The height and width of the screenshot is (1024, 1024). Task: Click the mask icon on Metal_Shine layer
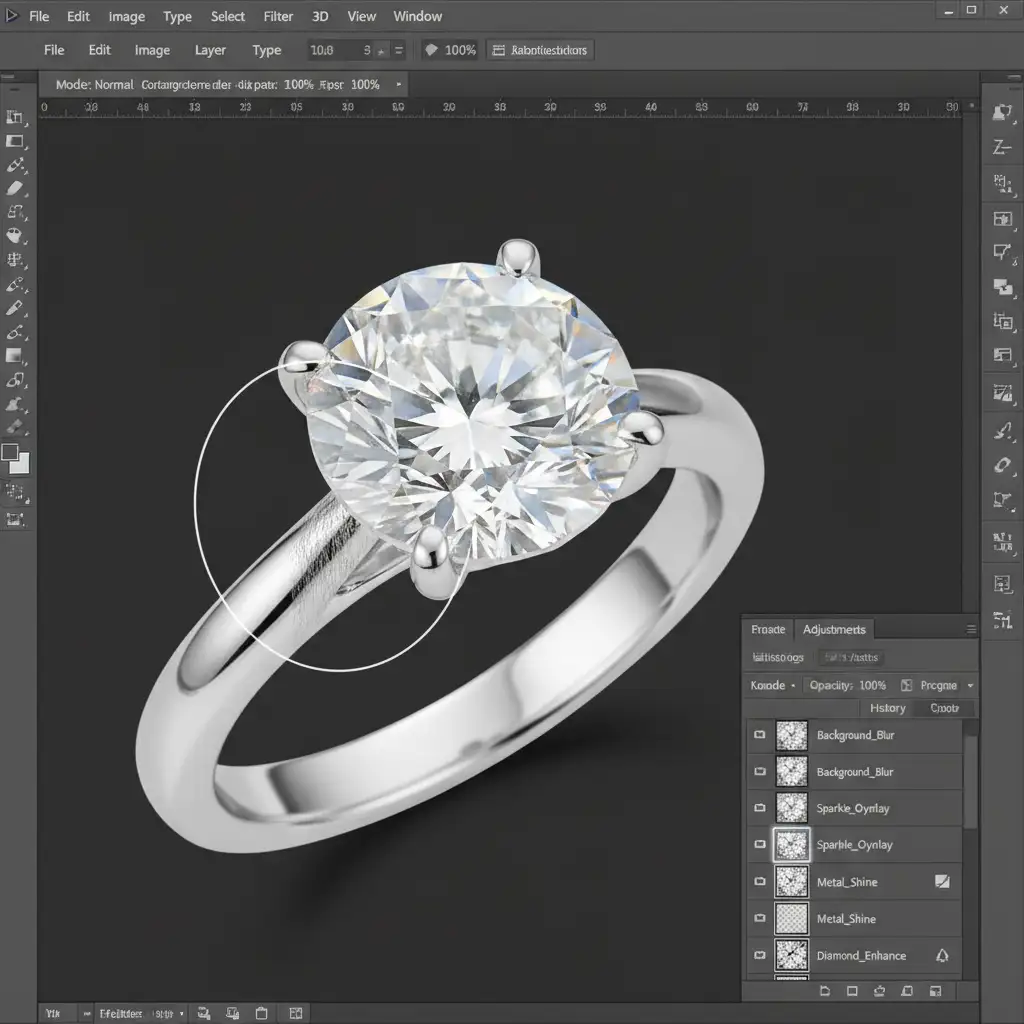point(941,882)
